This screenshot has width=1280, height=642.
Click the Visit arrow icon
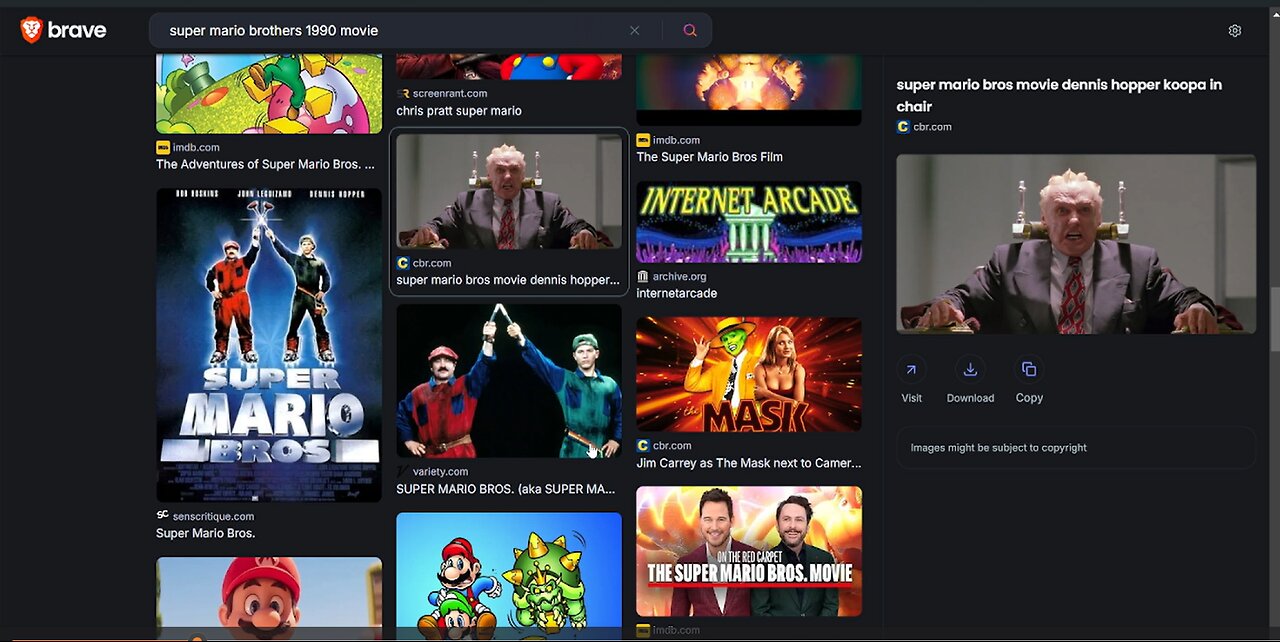(x=911, y=369)
